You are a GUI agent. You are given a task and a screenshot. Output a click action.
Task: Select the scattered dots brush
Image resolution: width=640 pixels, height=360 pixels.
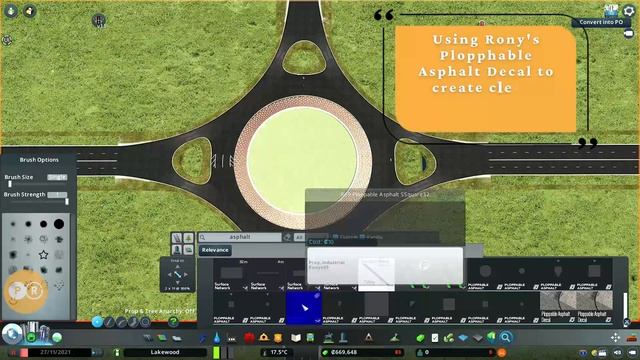click(59, 285)
